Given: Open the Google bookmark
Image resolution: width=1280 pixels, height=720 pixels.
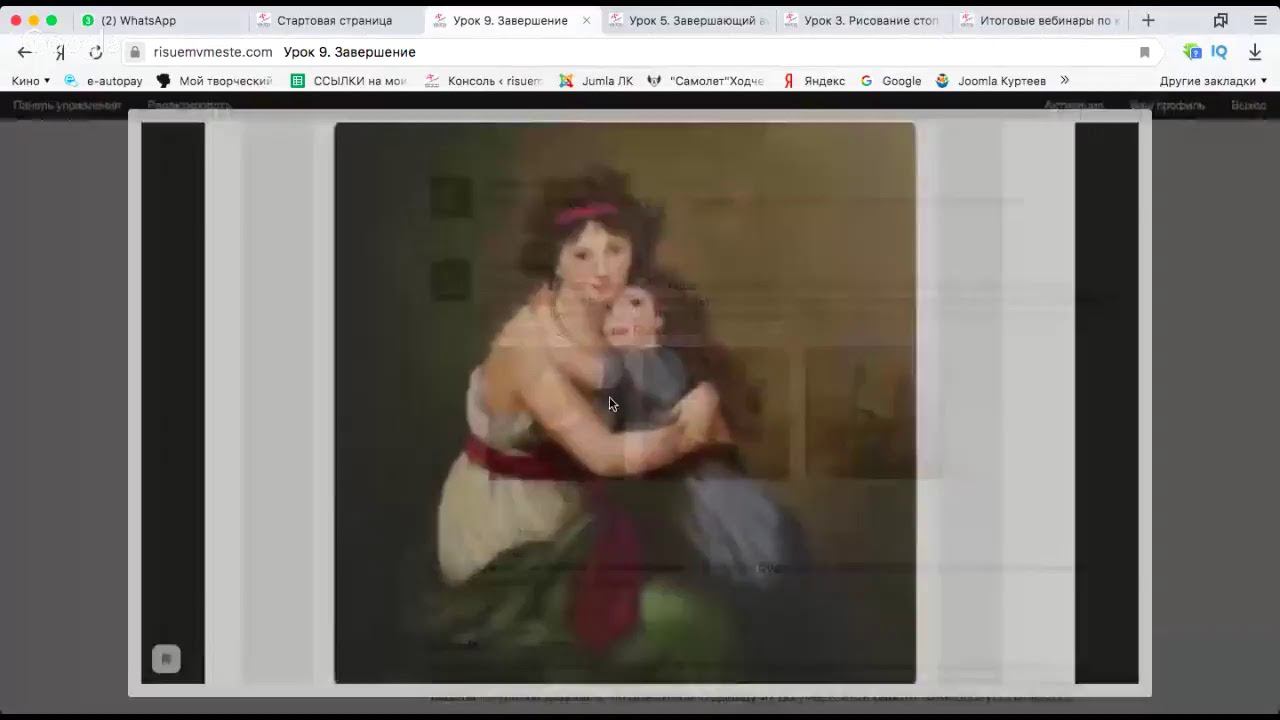Looking at the screenshot, I should (891, 81).
